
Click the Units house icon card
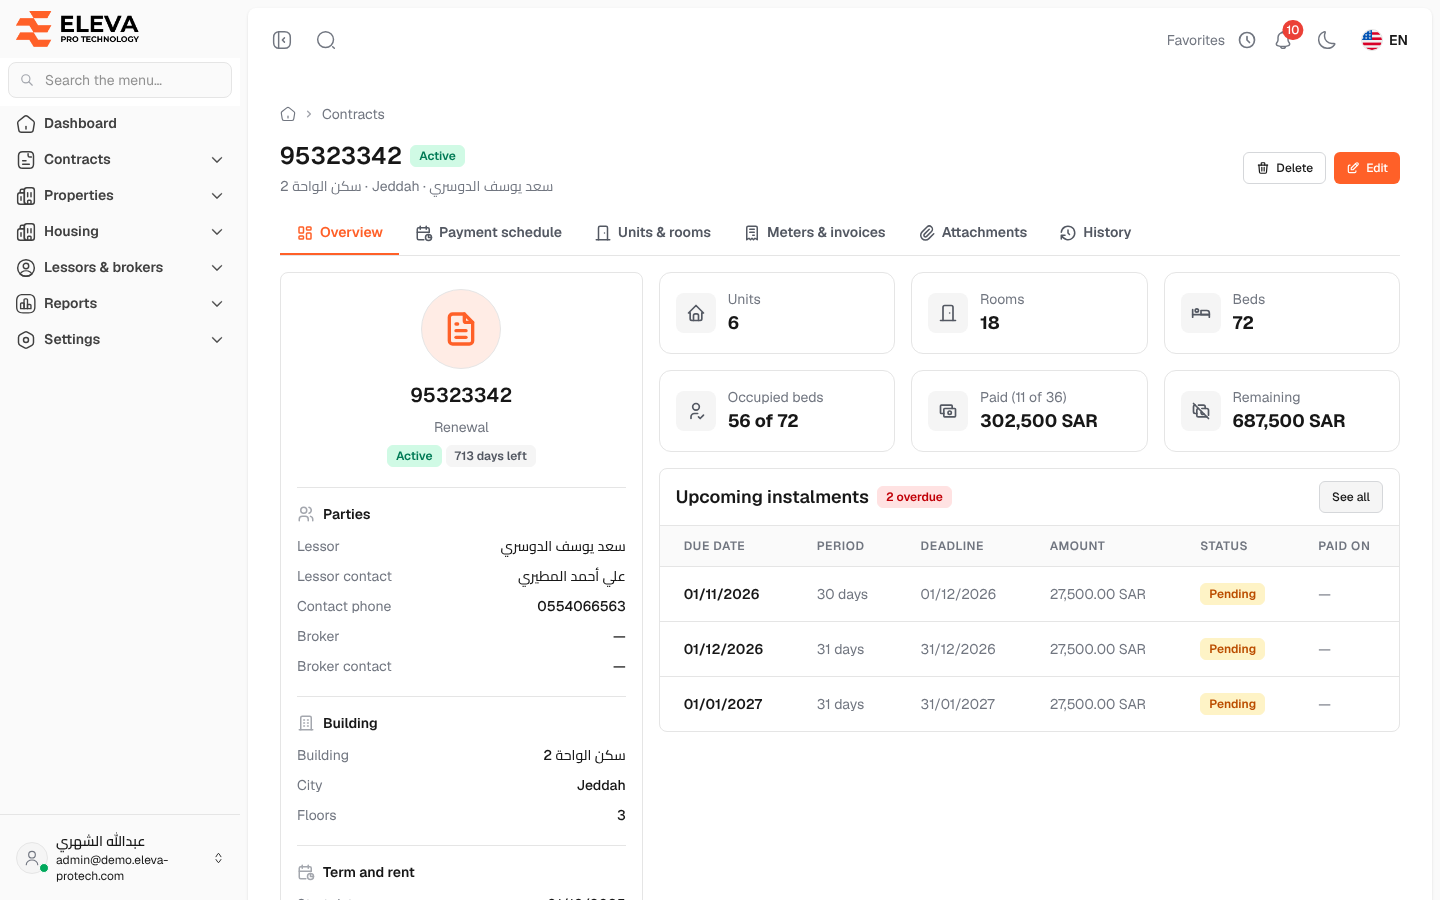click(696, 313)
